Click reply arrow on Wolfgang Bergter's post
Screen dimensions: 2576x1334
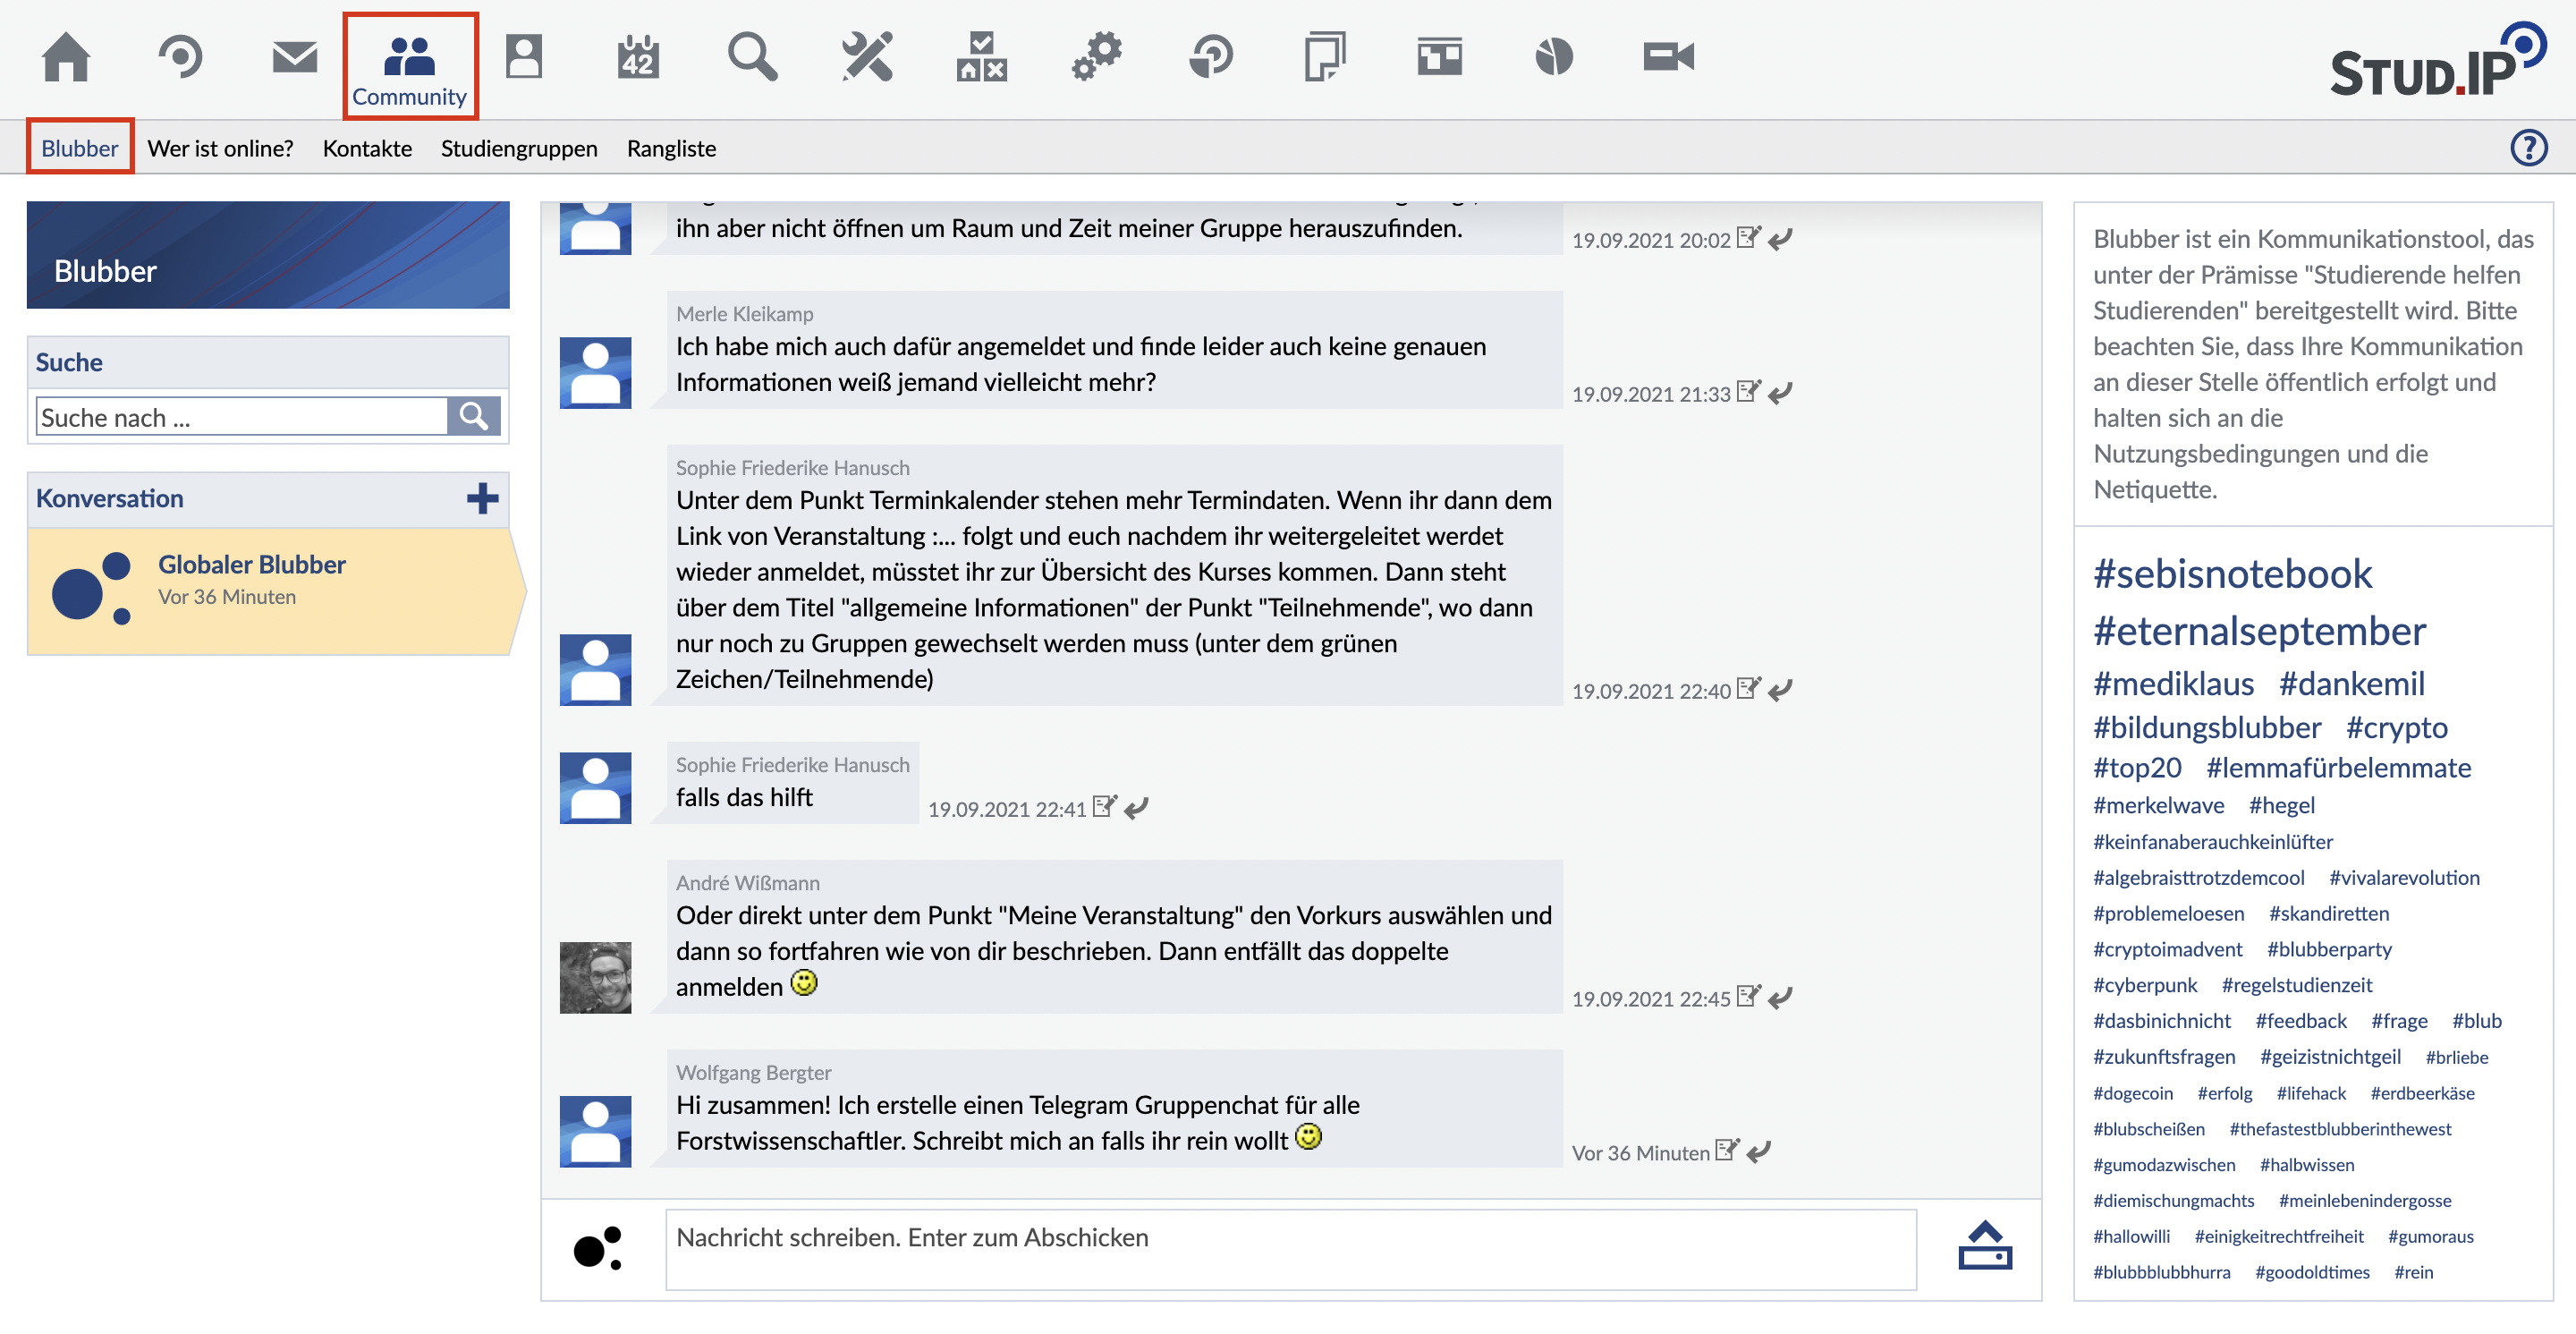1759,1151
